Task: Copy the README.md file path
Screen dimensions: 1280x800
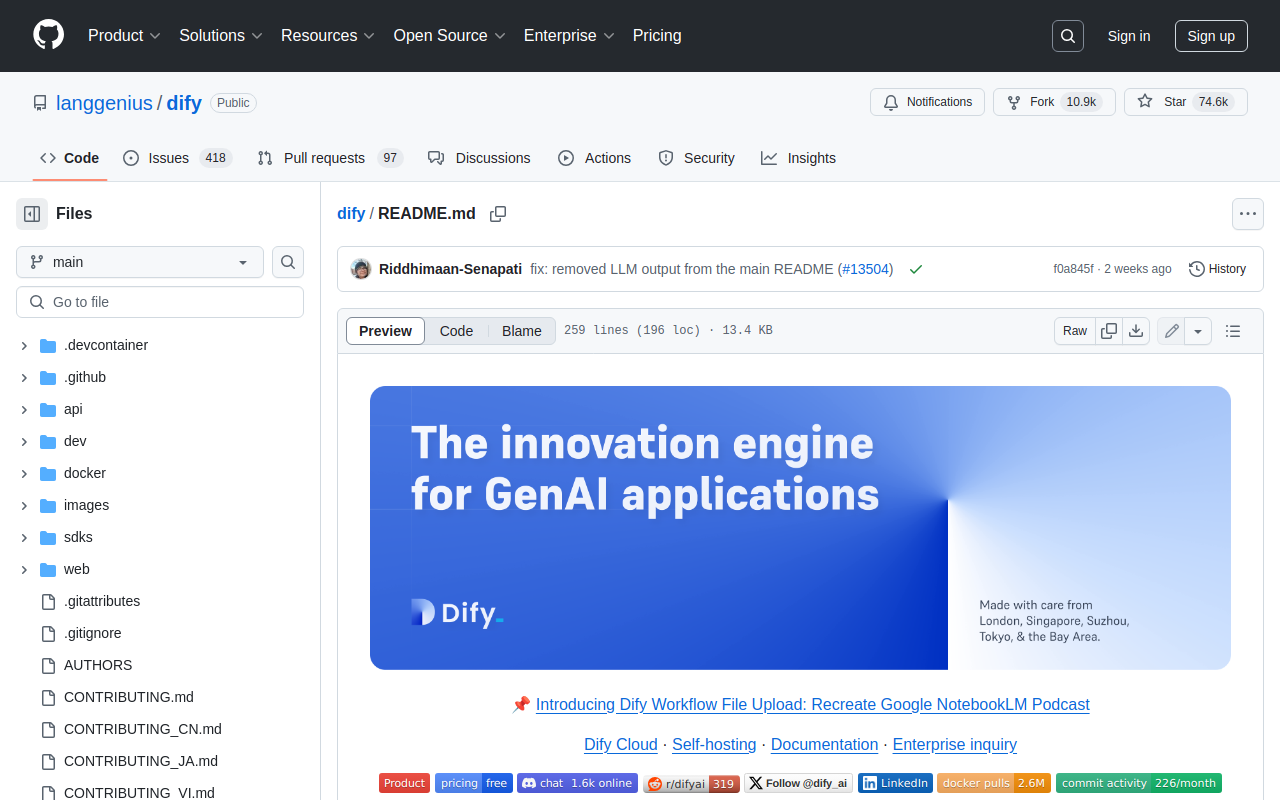Action: tap(498, 213)
